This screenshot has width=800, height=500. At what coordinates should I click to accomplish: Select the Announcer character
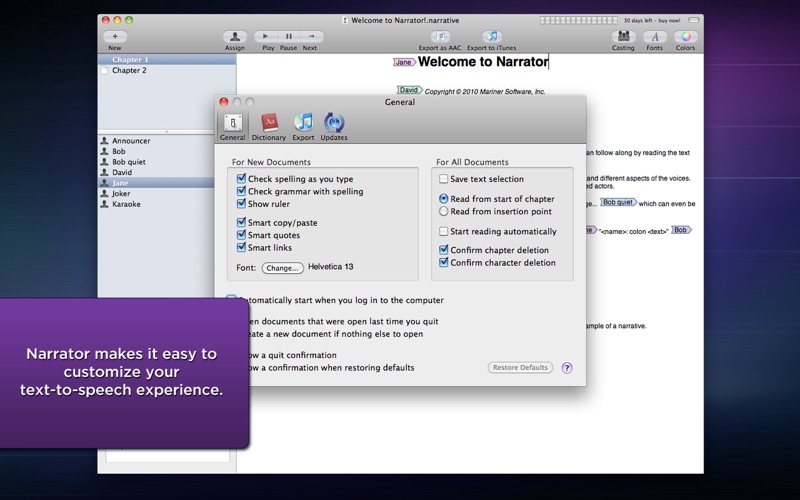(x=156, y=141)
